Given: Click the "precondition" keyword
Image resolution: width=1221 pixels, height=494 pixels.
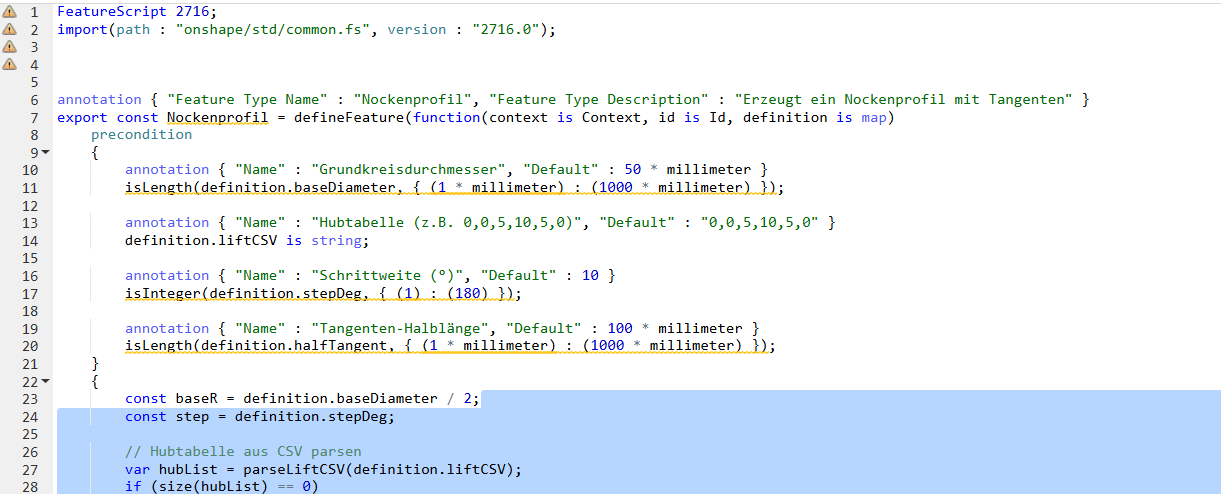Looking at the screenshot, I should point(141,135).
